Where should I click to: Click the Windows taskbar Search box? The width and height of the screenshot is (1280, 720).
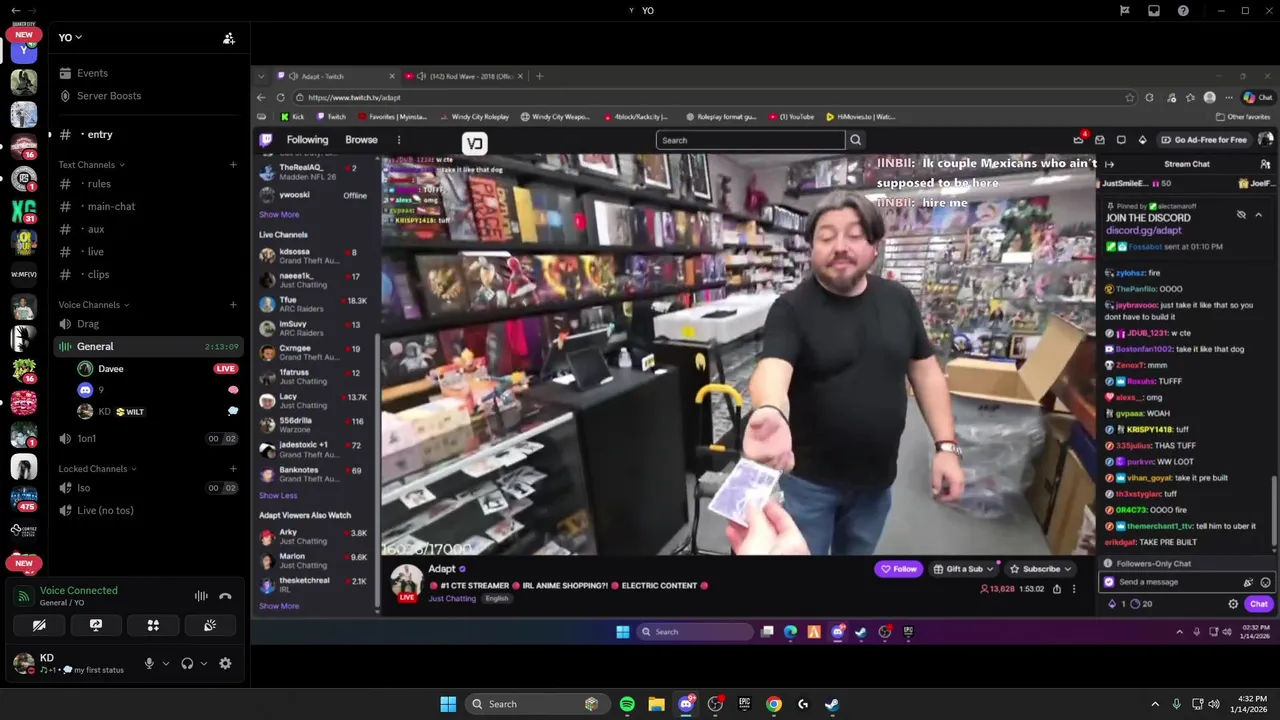click(x=537, y=704)
